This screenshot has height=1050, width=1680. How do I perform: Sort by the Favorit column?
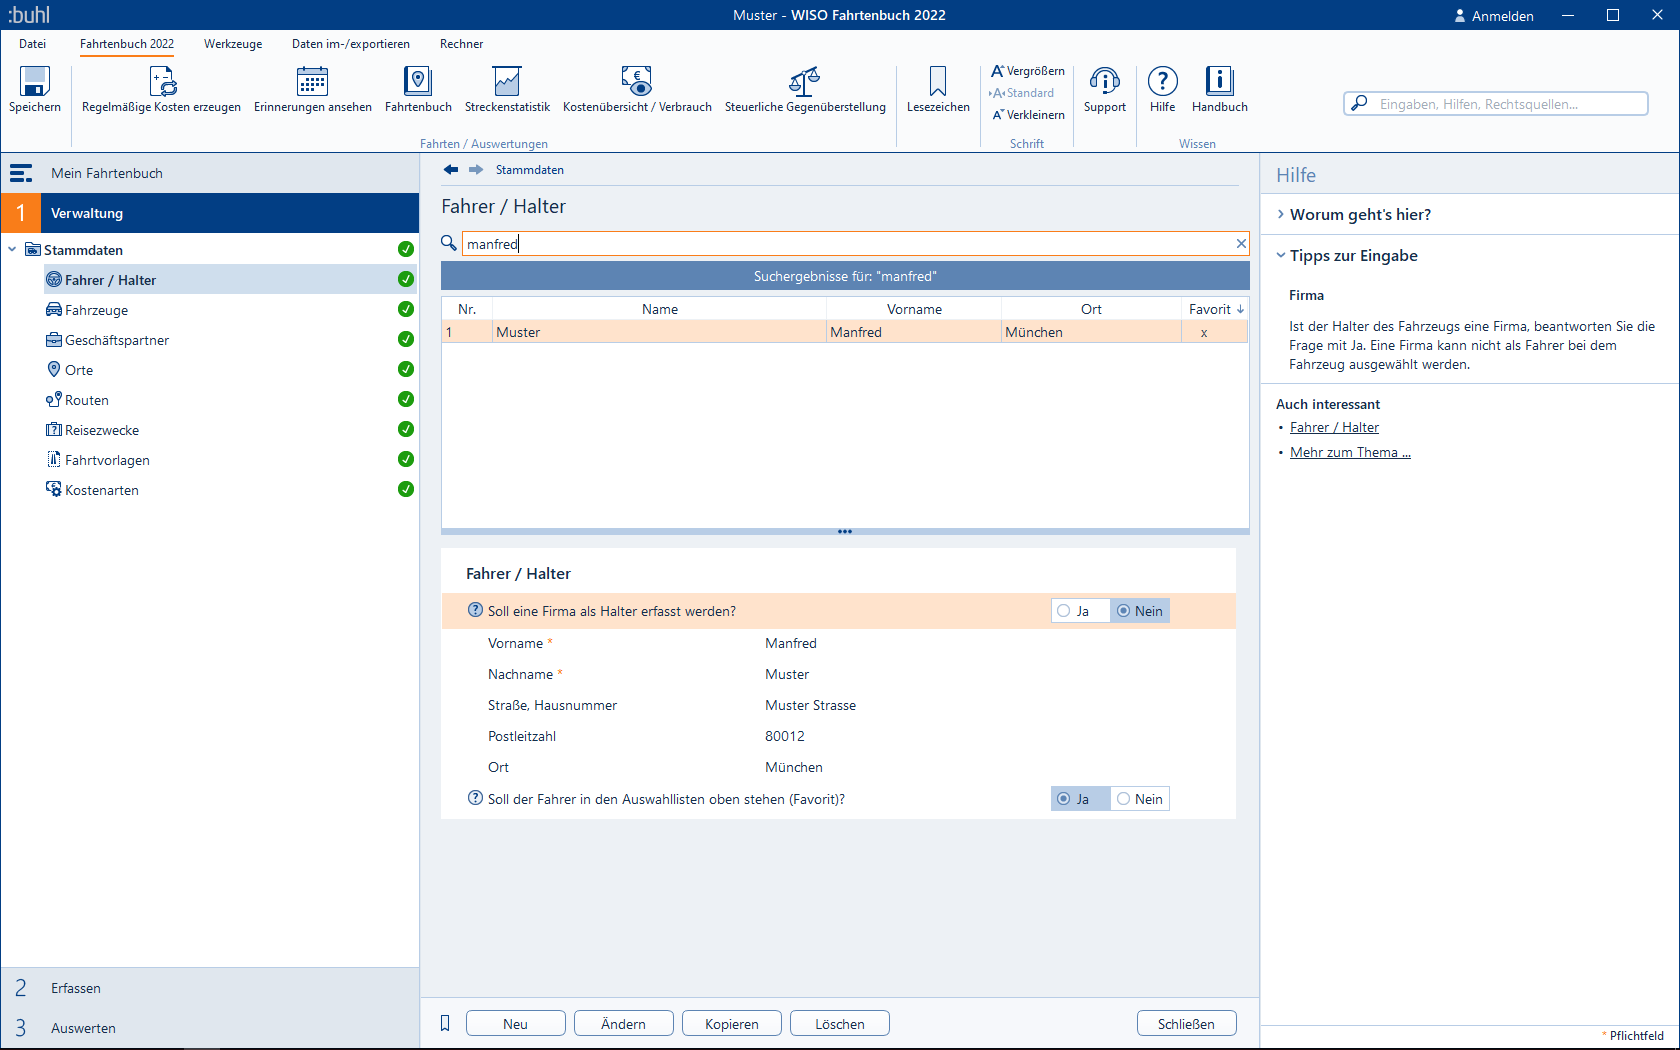pyautogui.click(x=1215, y=309)
